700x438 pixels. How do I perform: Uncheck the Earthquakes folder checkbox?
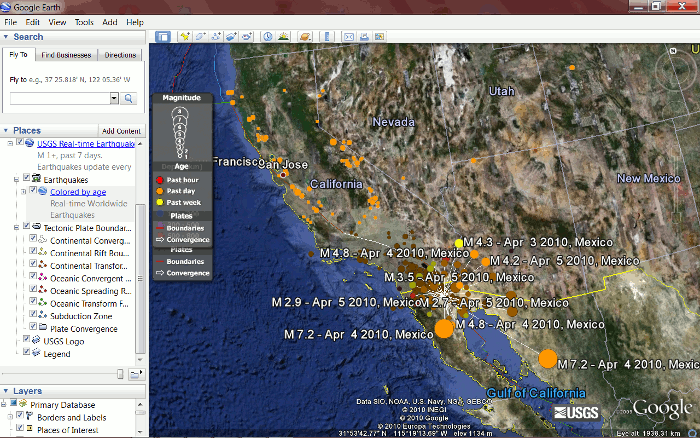pos(26,178)
